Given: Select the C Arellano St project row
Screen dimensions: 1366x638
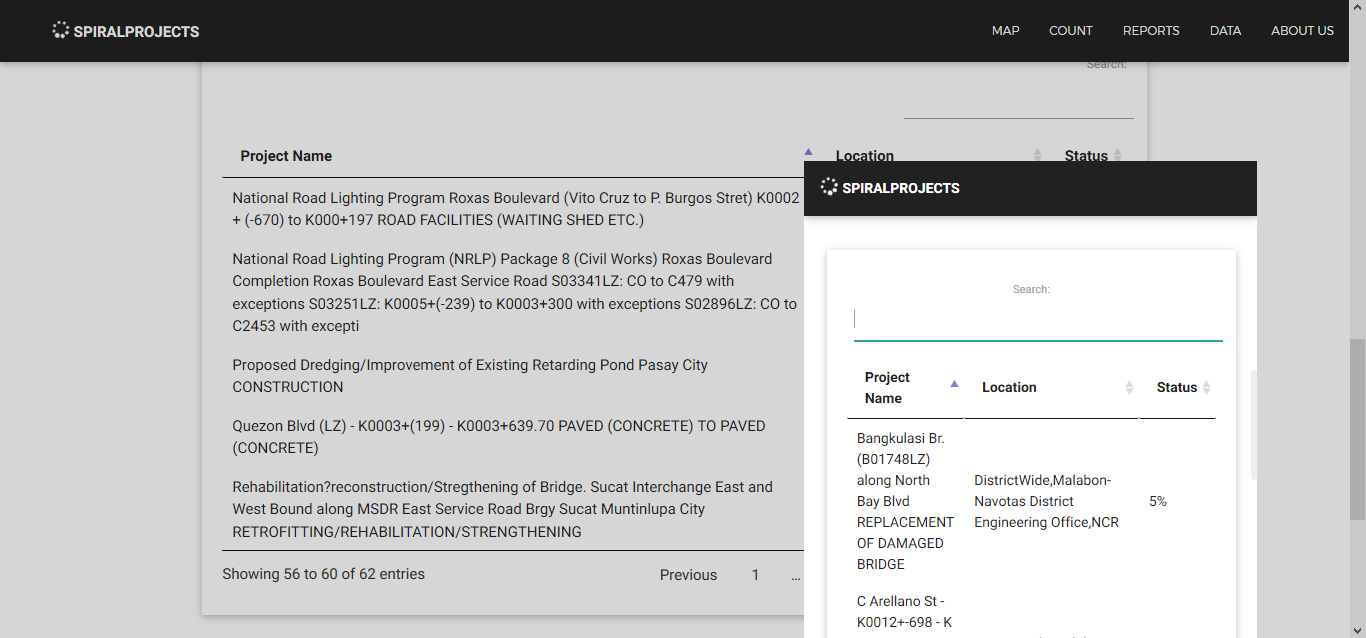Looking at the screenshot, I should [905, 612].
